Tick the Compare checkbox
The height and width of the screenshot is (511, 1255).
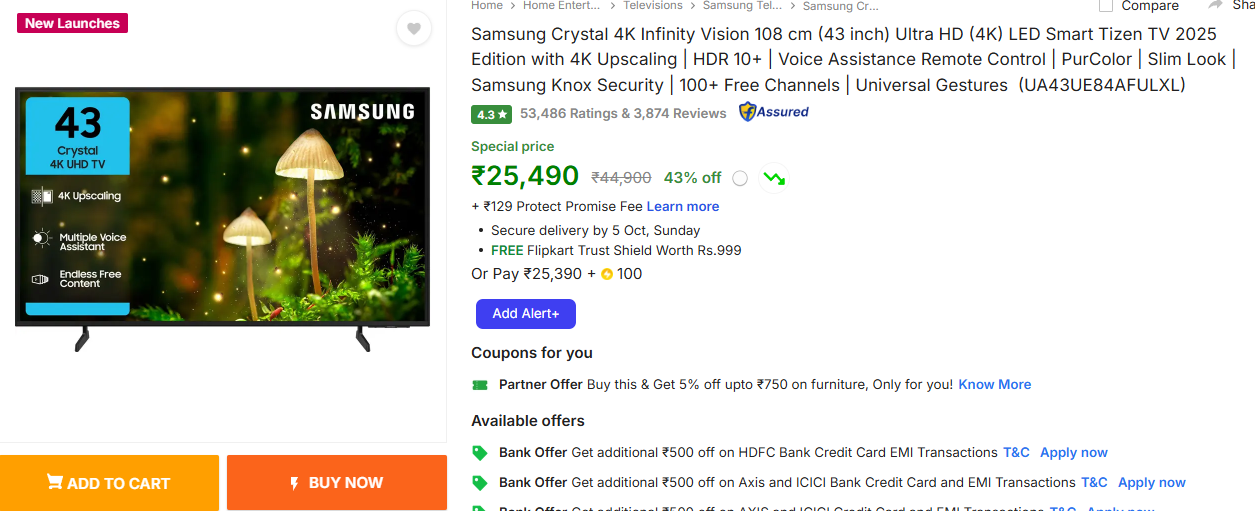tap(1105, 6)
